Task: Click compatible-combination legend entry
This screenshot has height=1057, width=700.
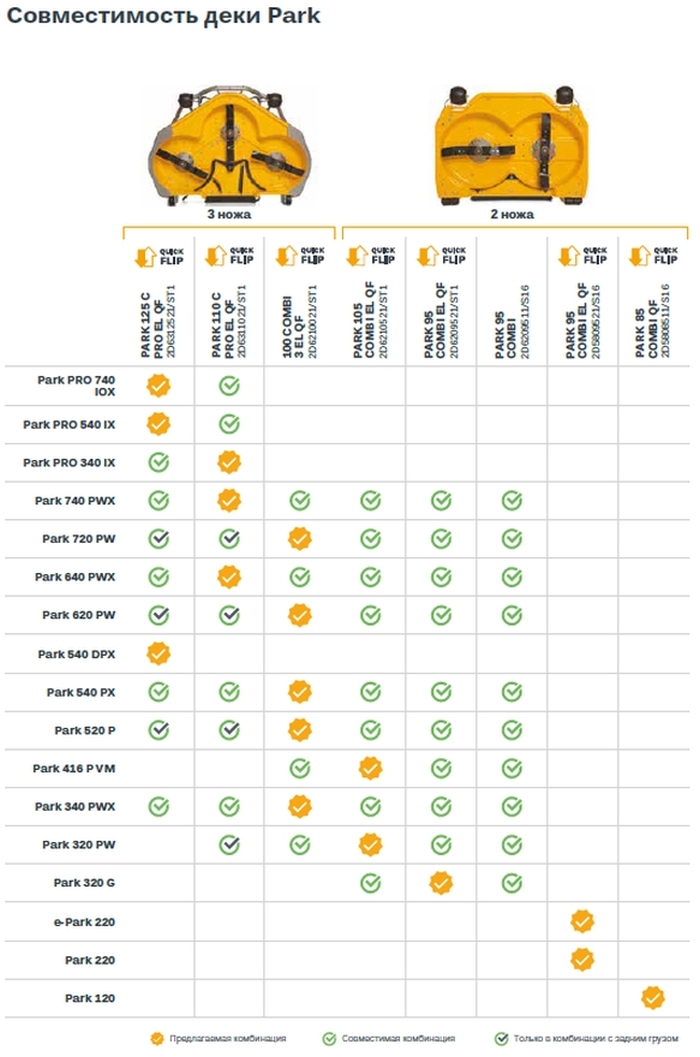Action: coord(389,1039)
